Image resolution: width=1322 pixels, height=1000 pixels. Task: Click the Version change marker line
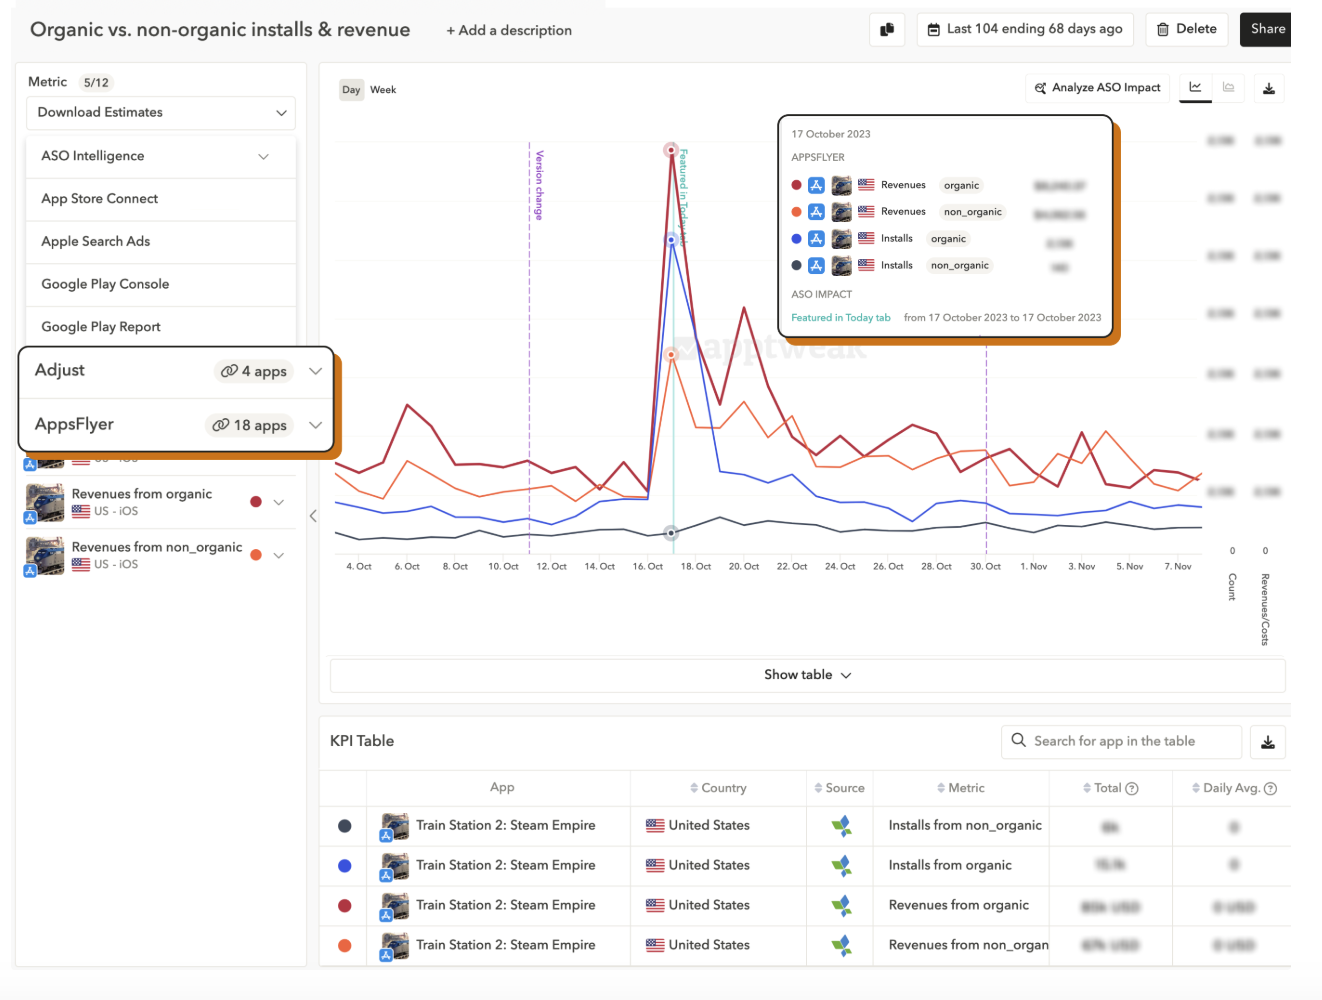[x=530, y=348]
